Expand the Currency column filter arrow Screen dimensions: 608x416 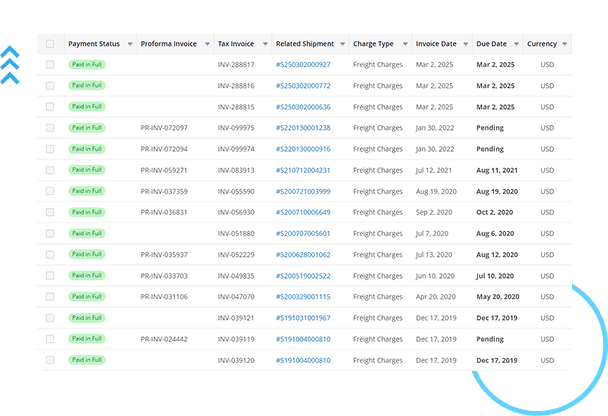tap(564, 44)
